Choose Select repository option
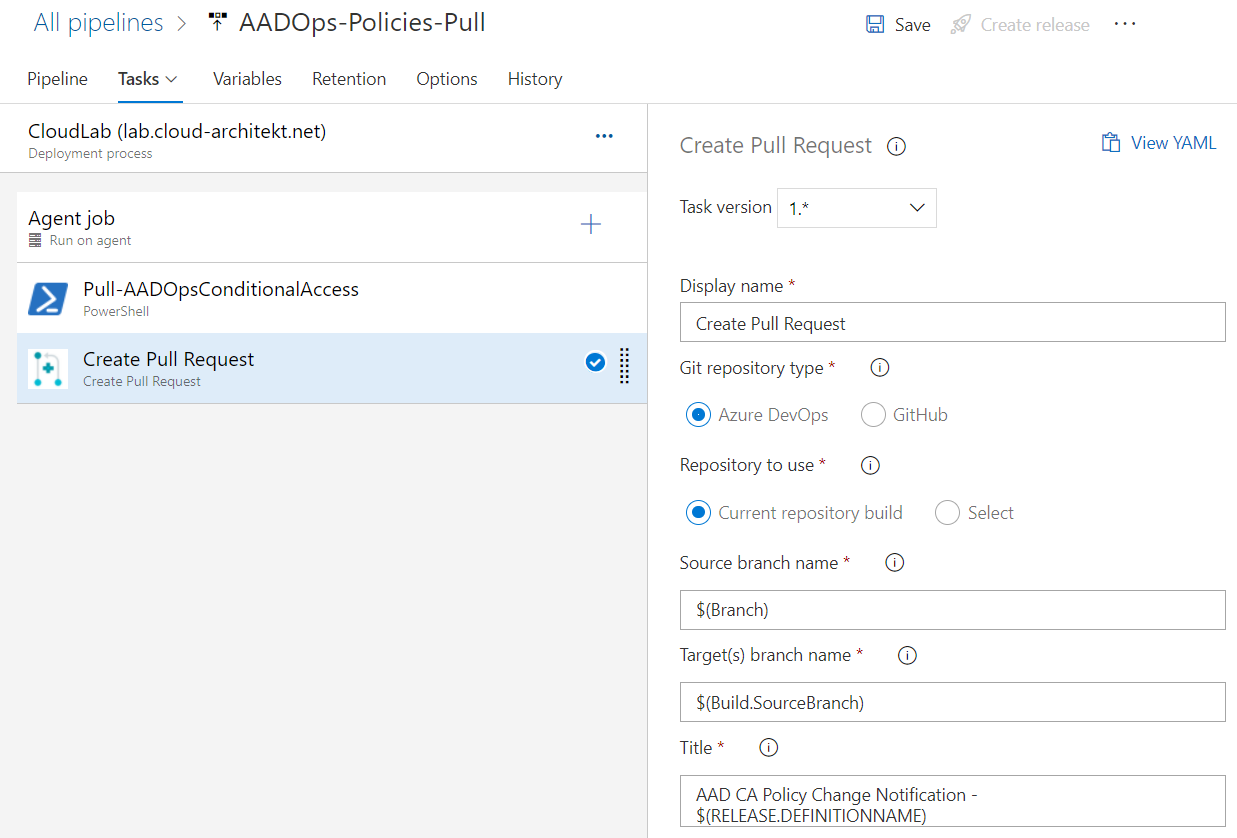Viewport: 1237px width, 838px height. (x=947, y=512)
